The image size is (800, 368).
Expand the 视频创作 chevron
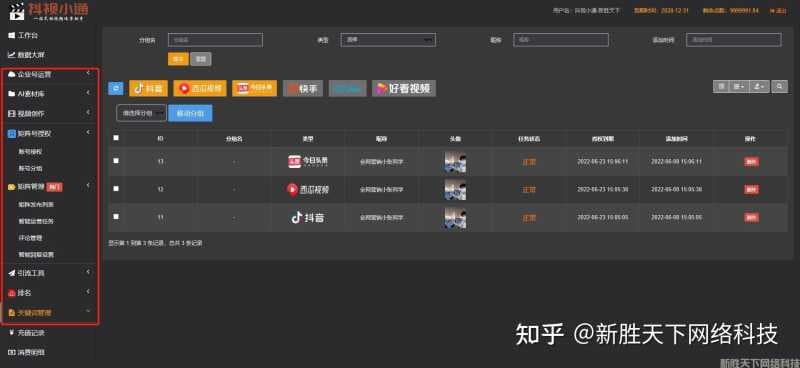[88, 112]
